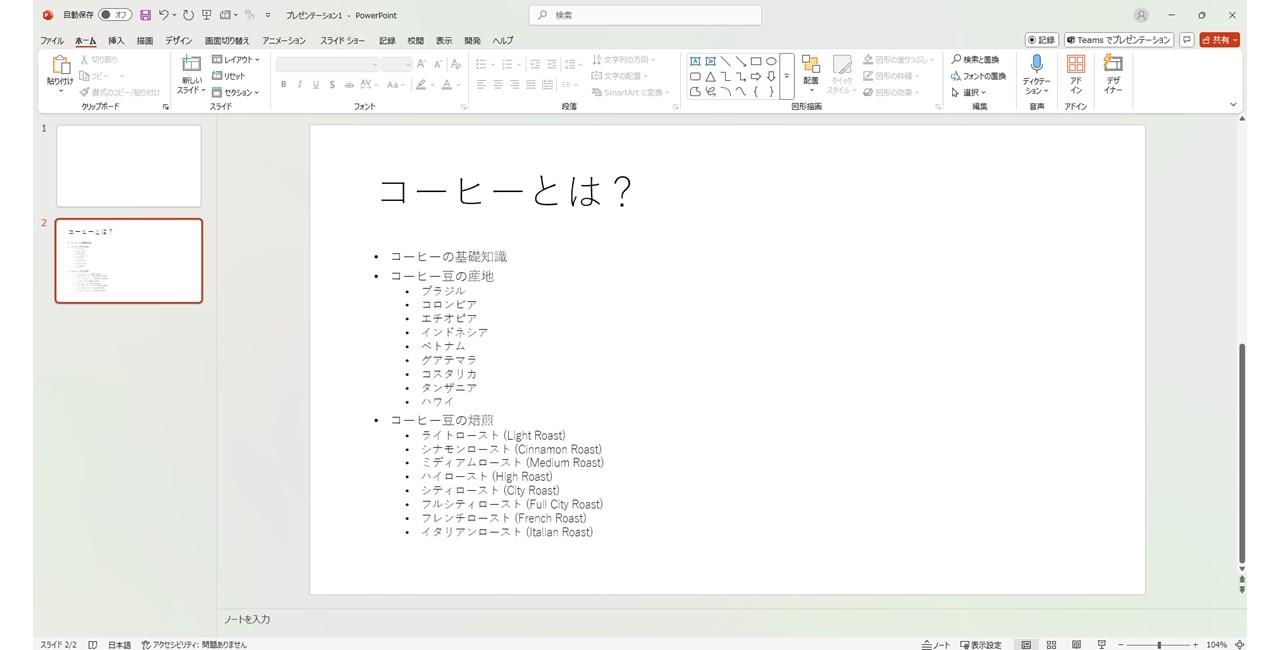
Task: Switch to Slide Show (スライド ショー) tab
Action: (343, 41)
